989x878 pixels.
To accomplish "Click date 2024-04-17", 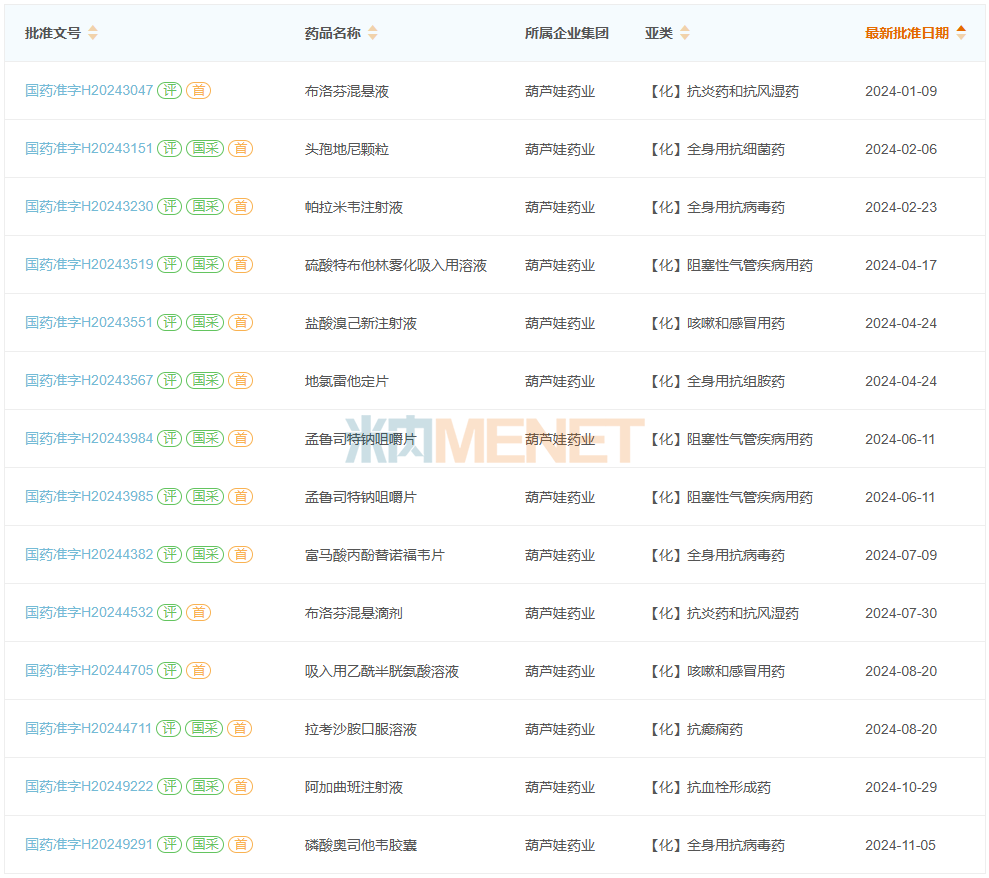I will click(x=901, y=266).
